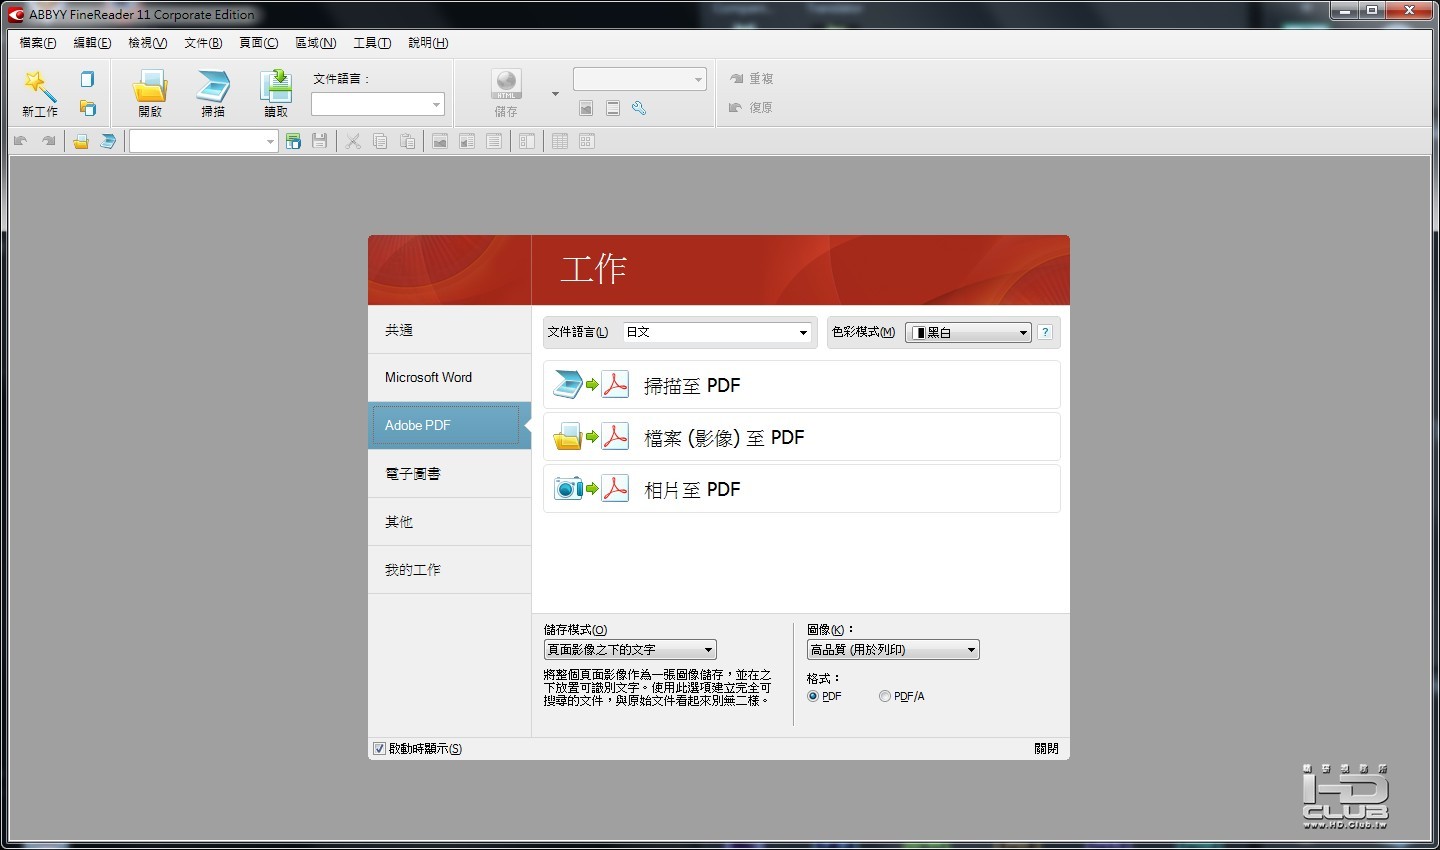
Task: Click the 儲存 HTML save icon
Action: (x=506, y=94)
